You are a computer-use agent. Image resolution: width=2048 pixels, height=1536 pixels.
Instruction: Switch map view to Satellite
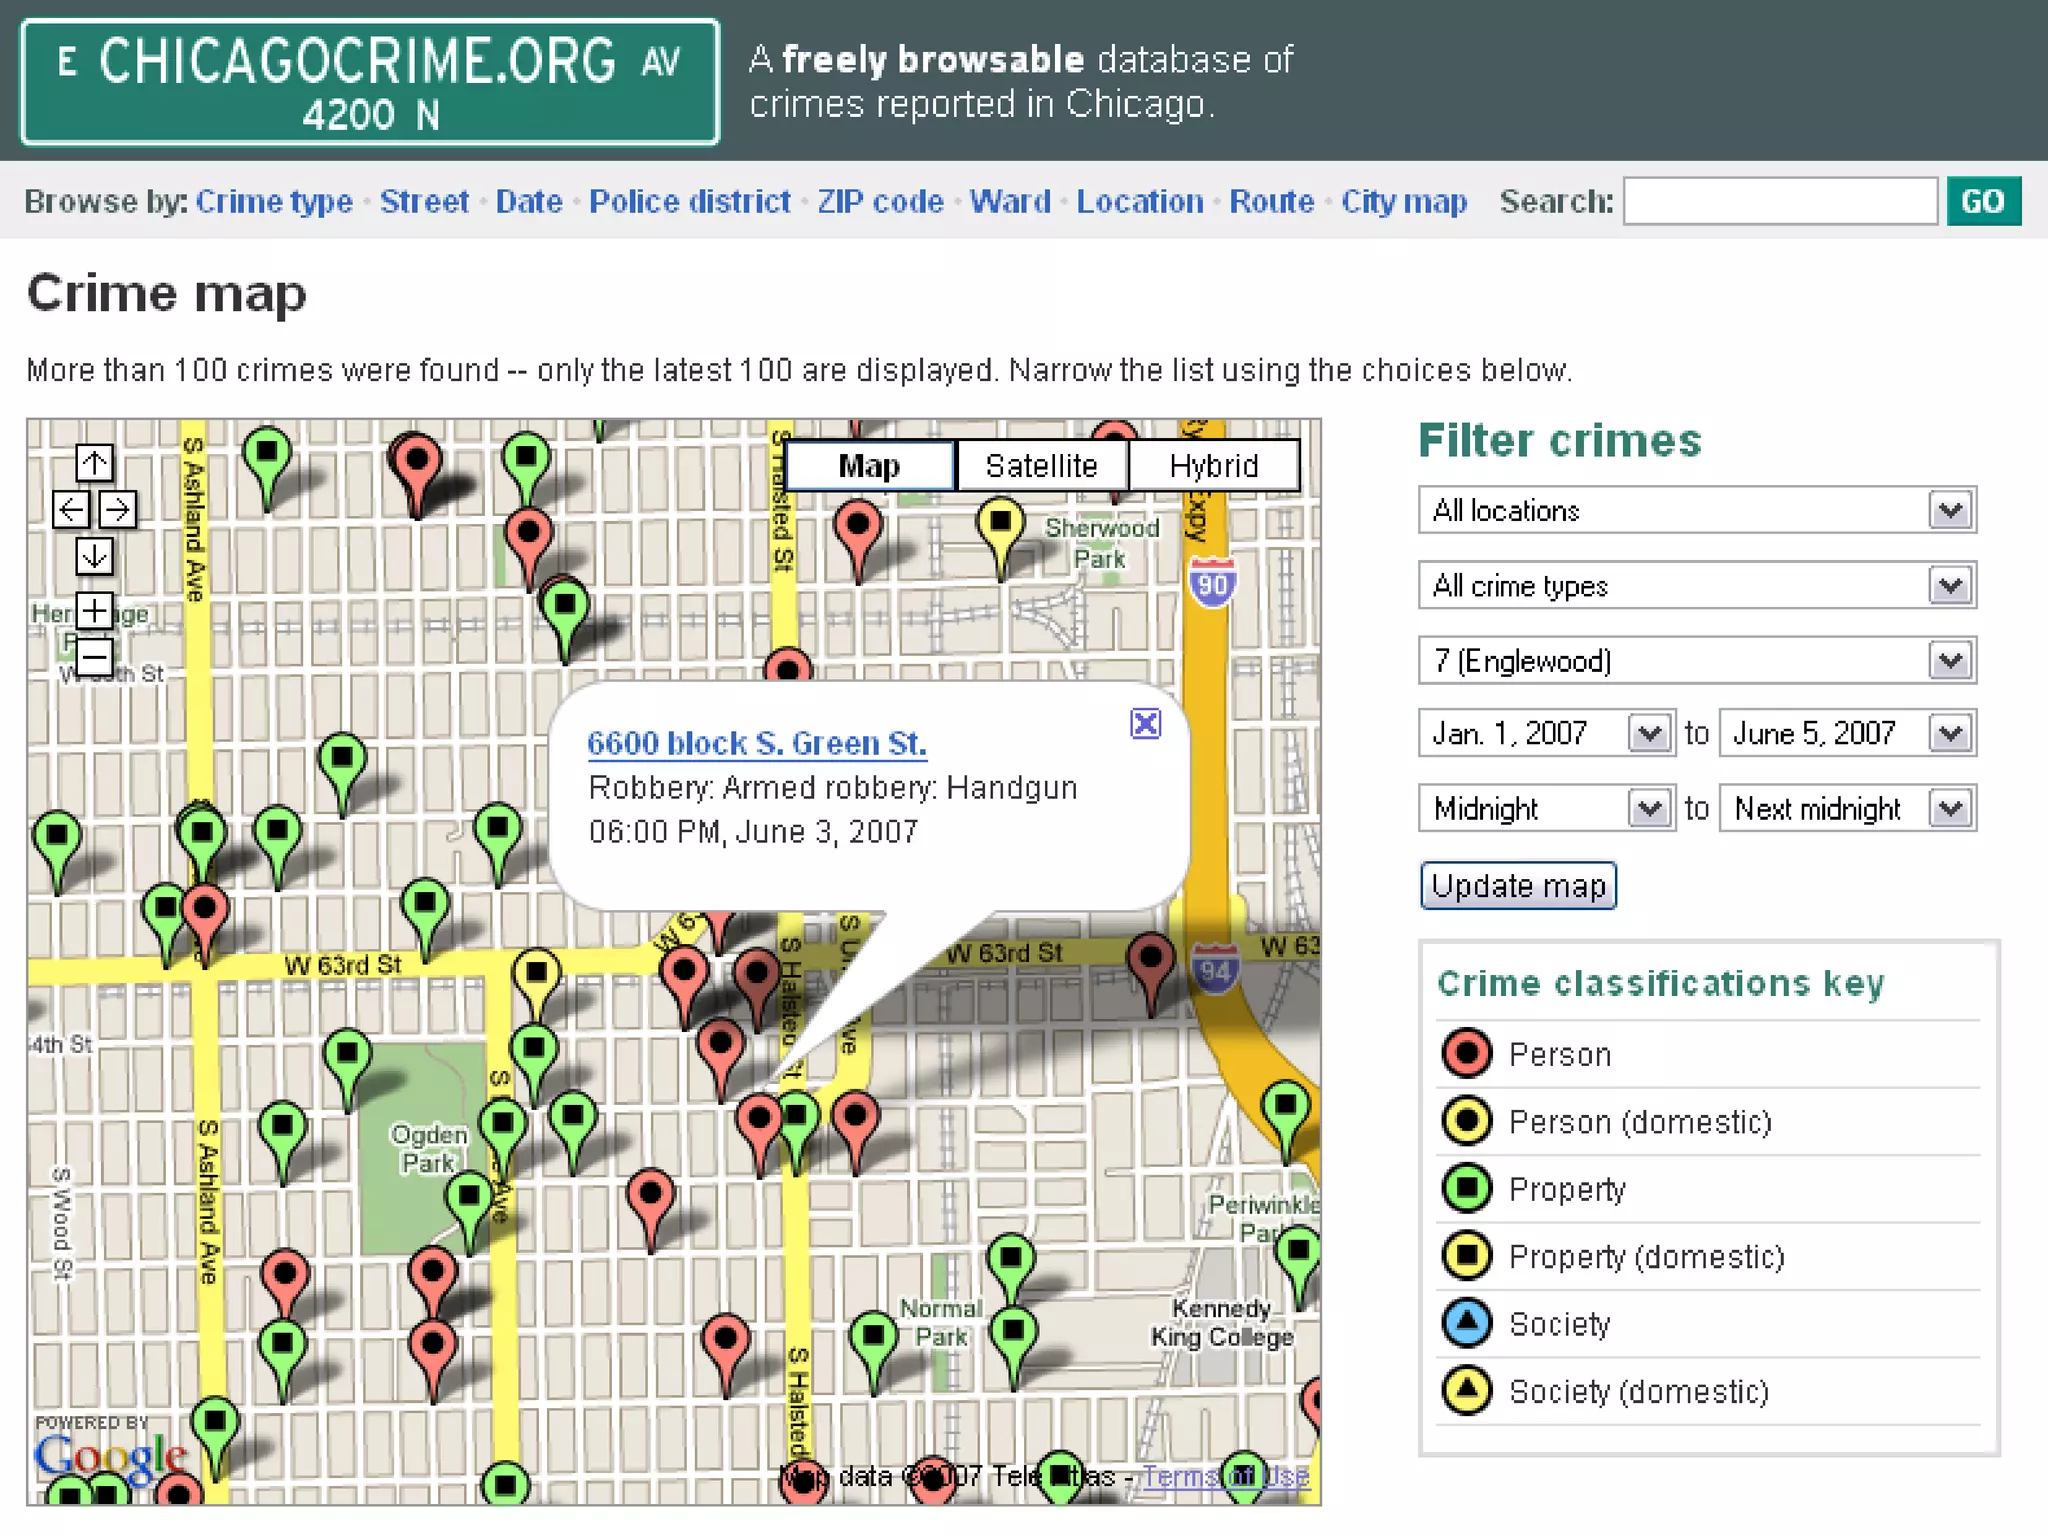tap(1041, 466)
